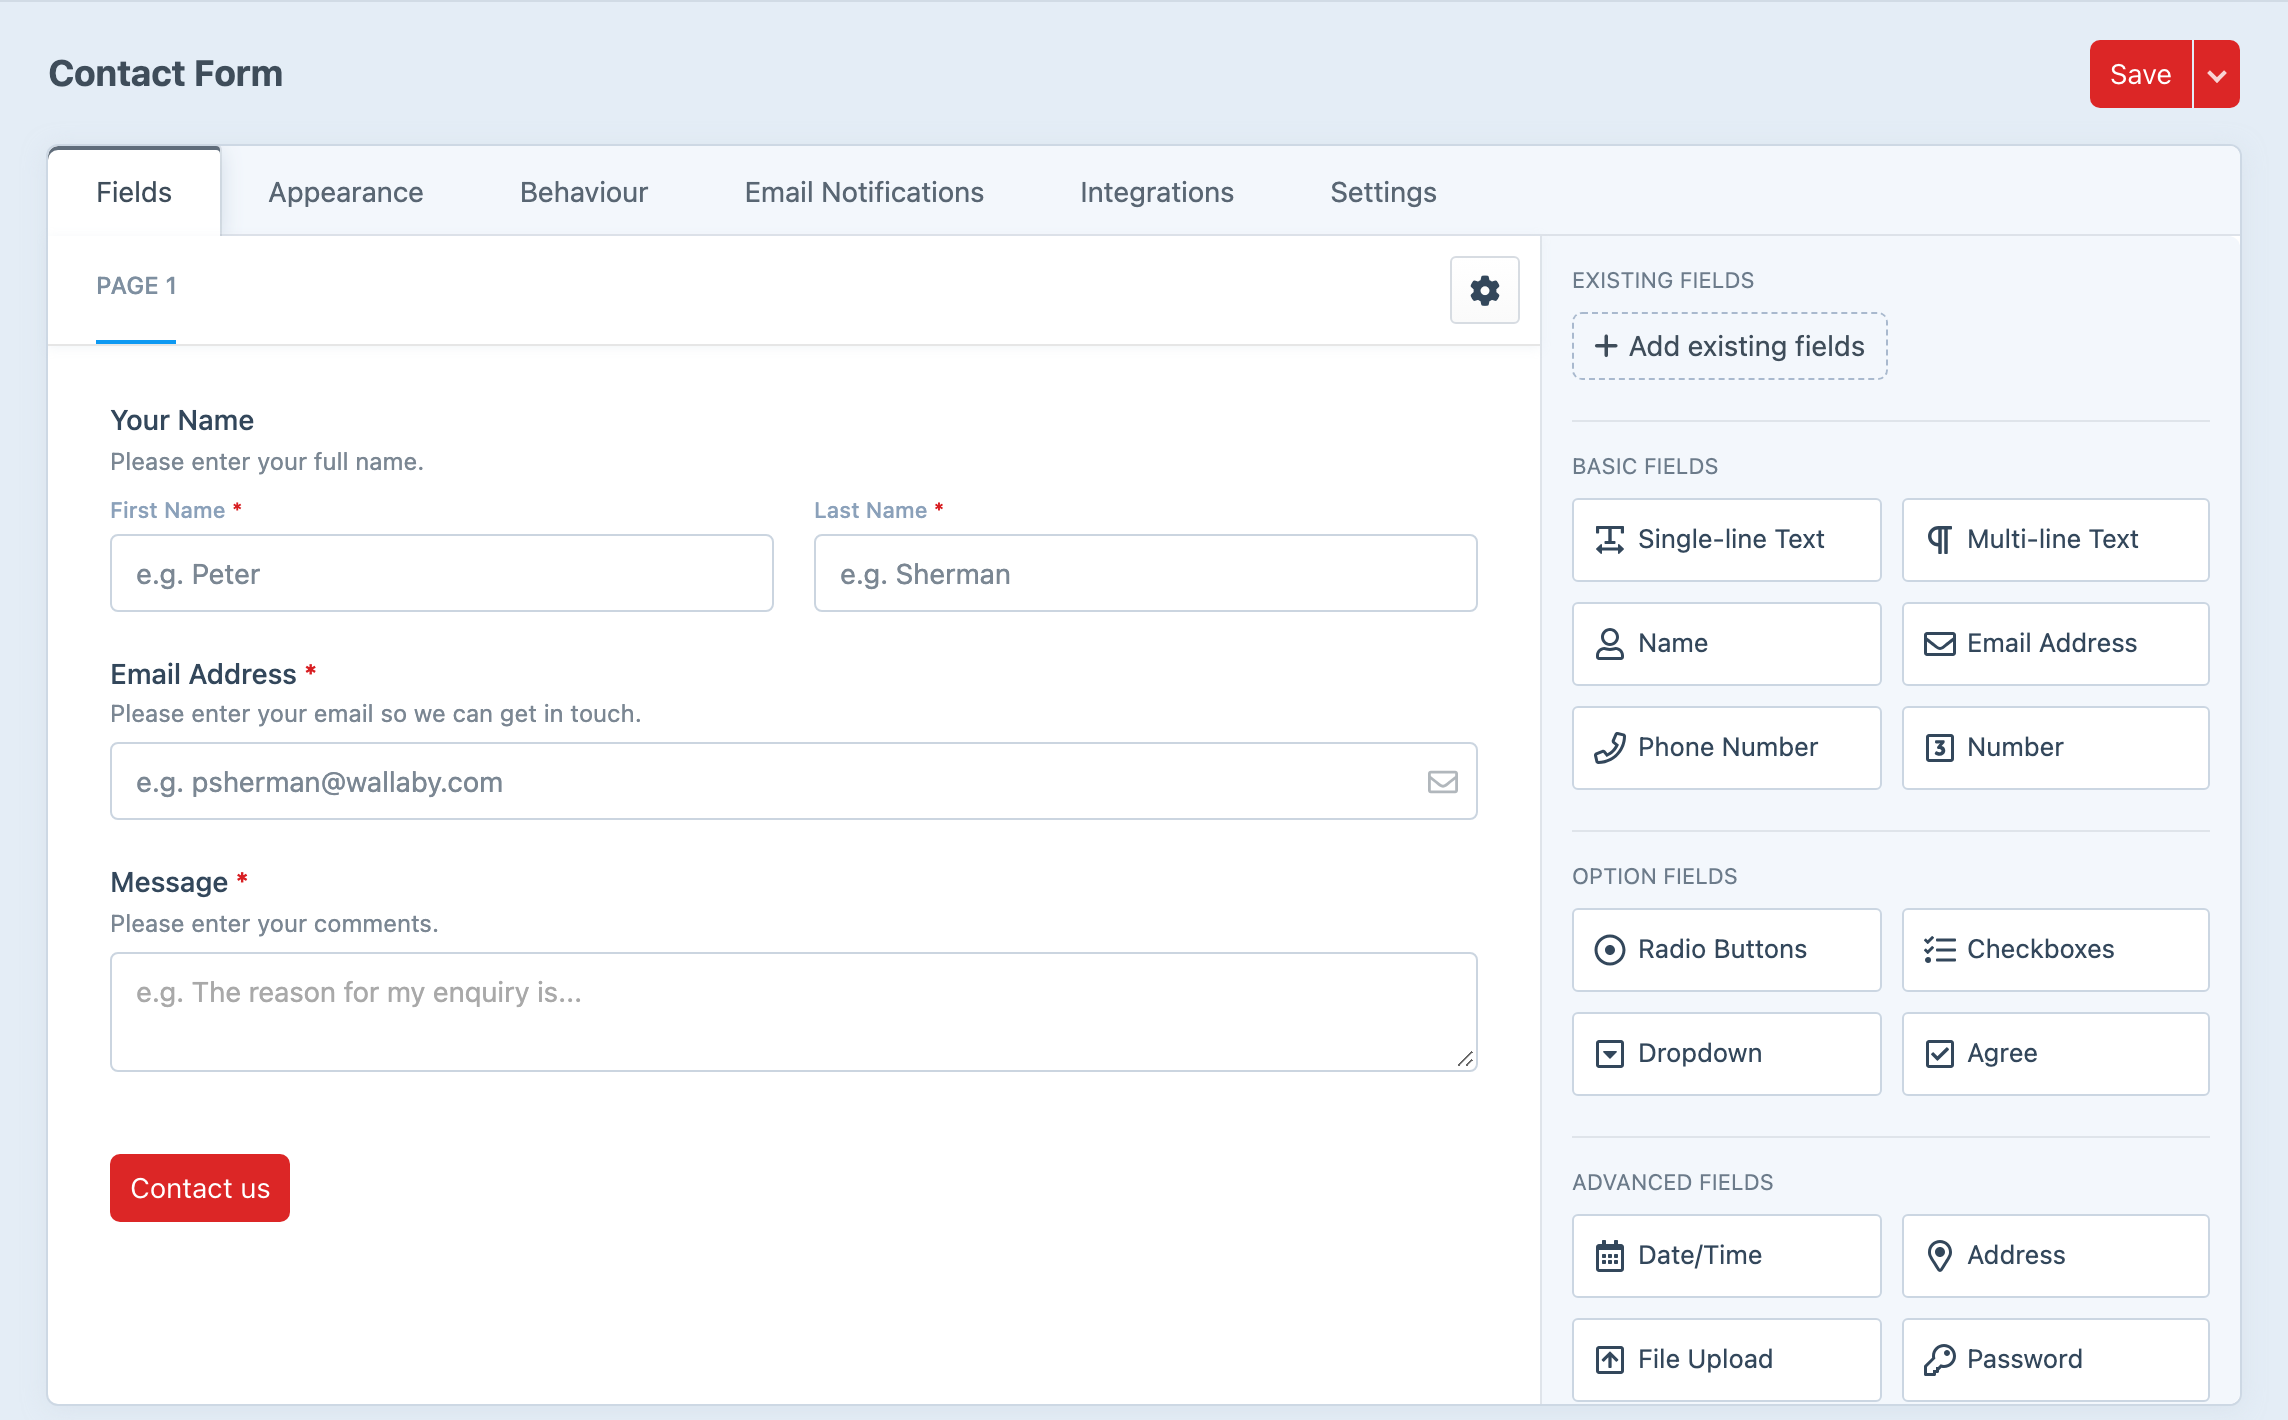This screenshot has width=2288, height=1420.
Task: Click the Phone Number handset icon
Action: tap(1609, 748)
